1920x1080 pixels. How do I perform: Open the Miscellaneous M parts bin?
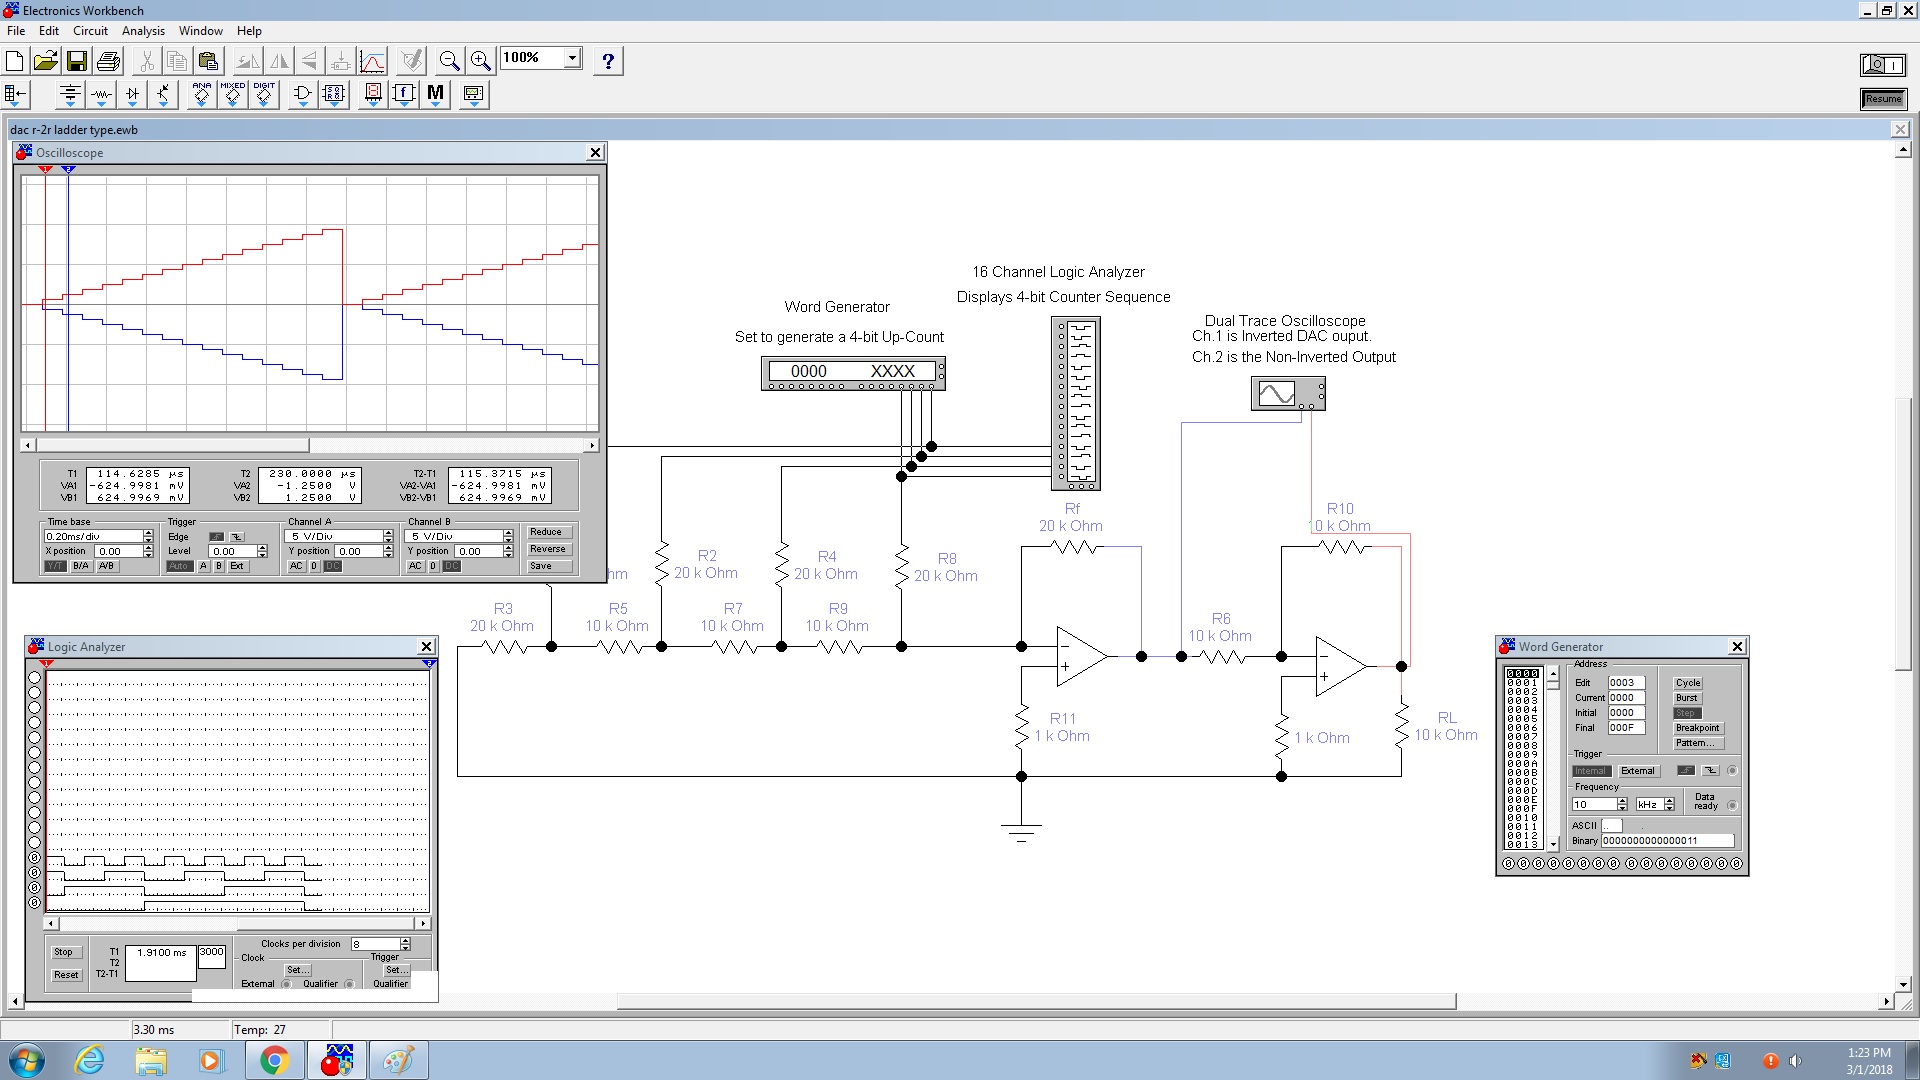[x=435, y=95]
